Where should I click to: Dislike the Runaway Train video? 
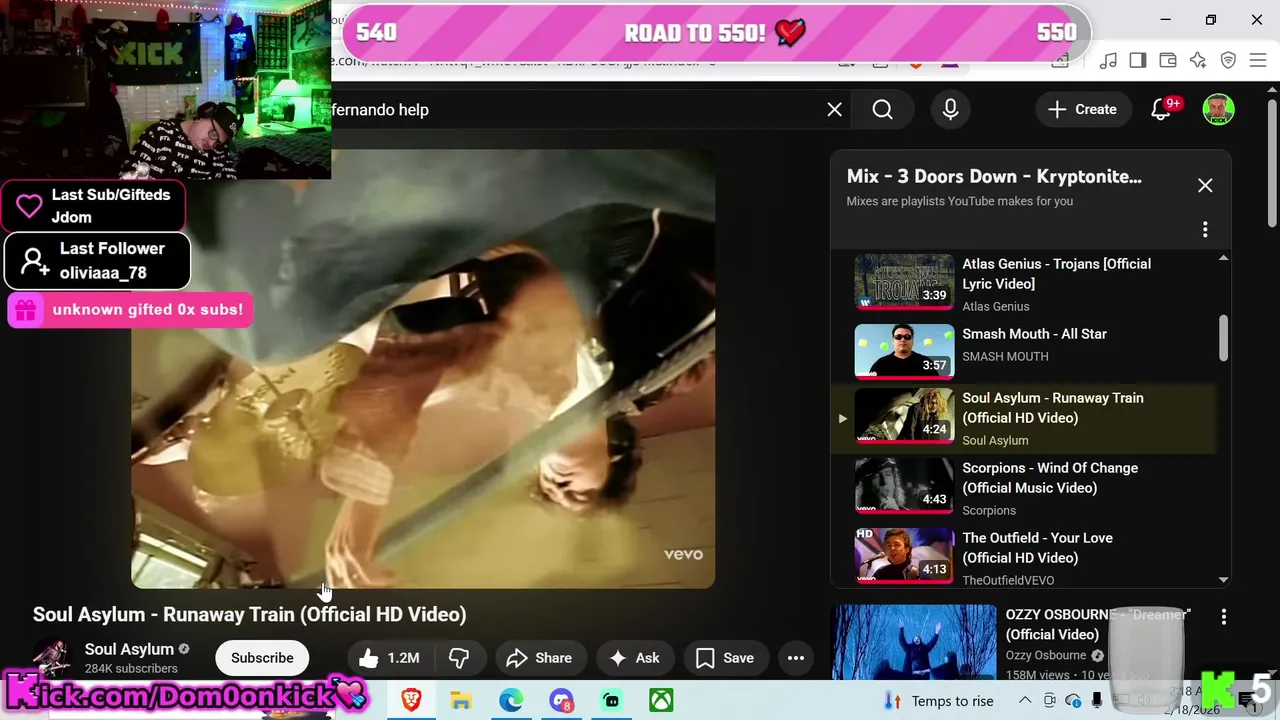coord(460,658)
